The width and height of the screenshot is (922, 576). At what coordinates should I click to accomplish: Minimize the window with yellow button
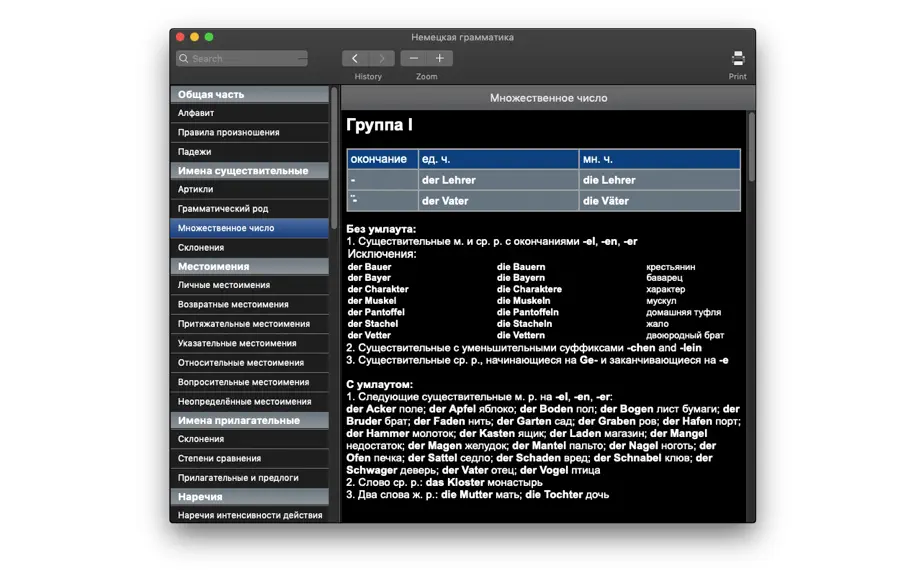[195, 37]
